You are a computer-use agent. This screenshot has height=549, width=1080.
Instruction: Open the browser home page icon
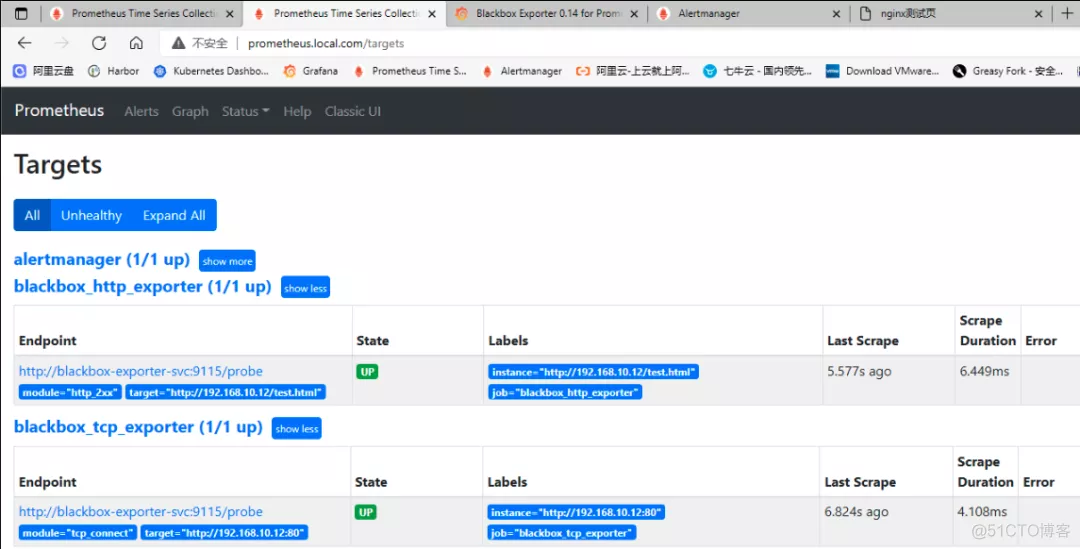(136, 43)
